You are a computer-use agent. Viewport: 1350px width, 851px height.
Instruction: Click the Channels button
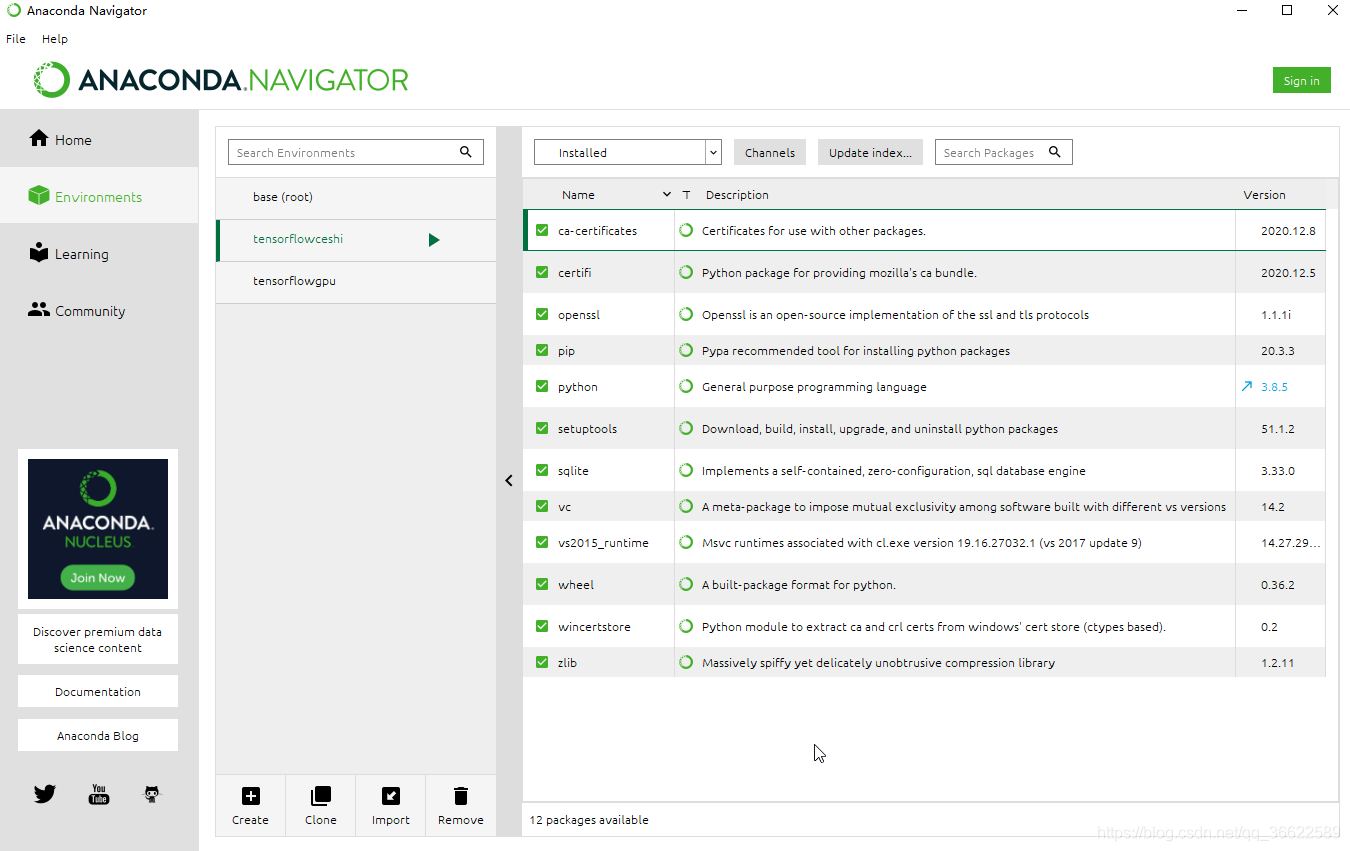click(770, 152)
